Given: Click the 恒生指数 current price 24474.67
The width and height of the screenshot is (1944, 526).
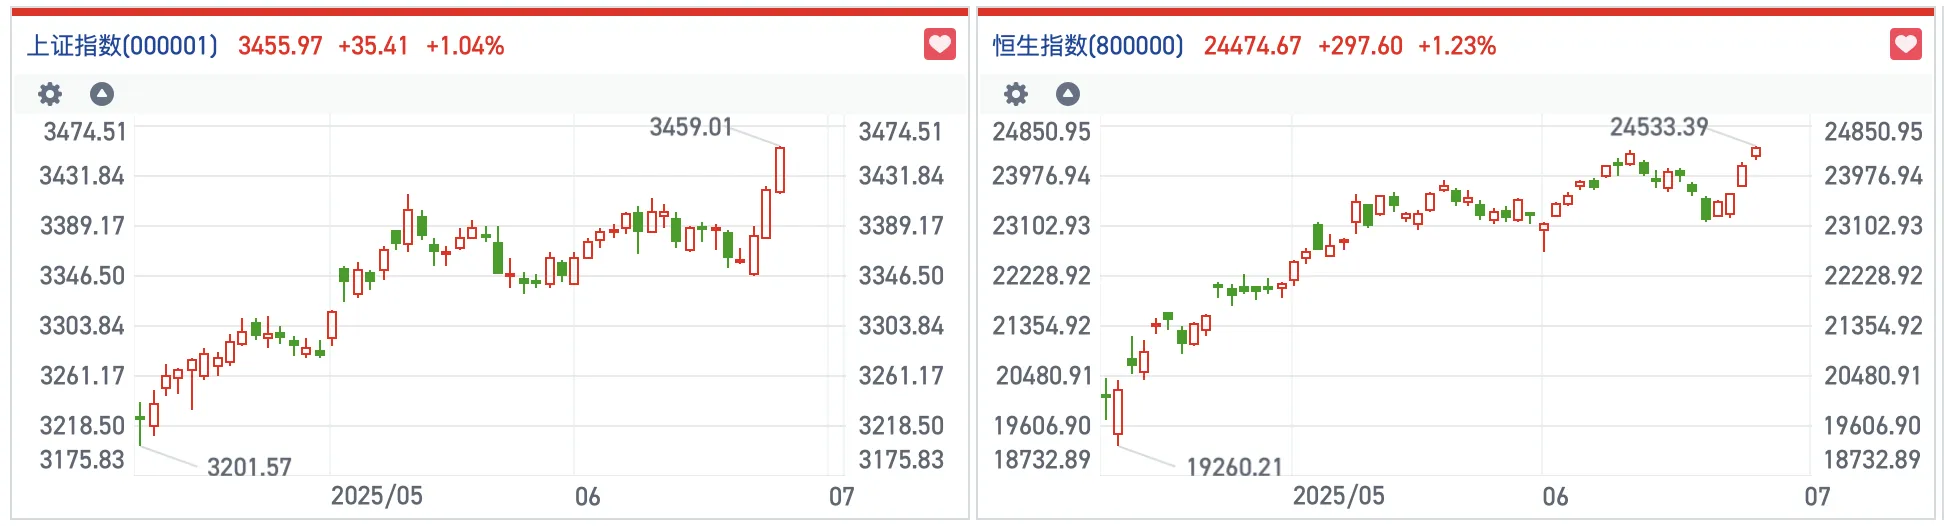Looking at the screenshot, I should 1252,46.
